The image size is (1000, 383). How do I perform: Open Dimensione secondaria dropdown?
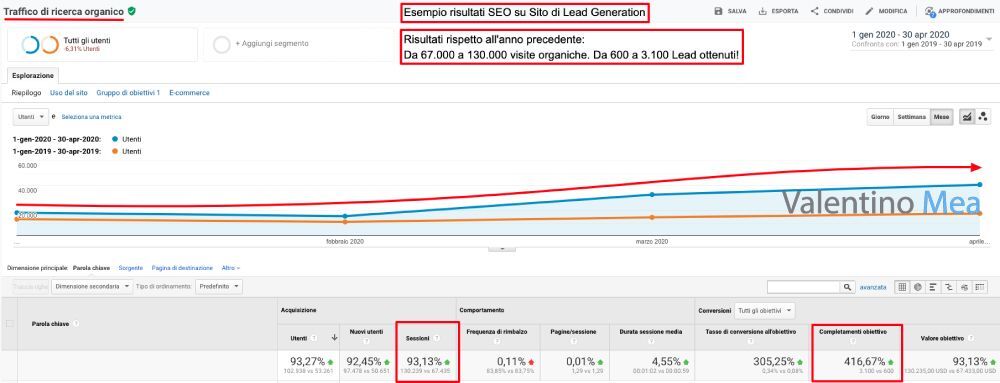point(92,287)
